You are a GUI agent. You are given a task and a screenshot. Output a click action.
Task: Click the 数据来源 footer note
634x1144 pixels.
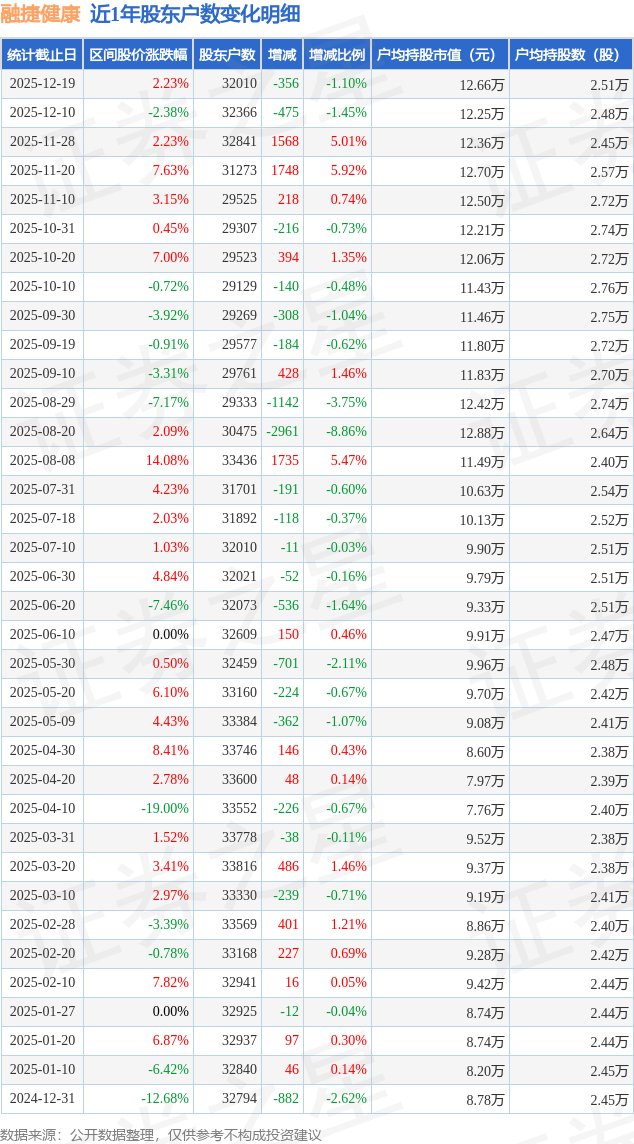click(161, 1134)
